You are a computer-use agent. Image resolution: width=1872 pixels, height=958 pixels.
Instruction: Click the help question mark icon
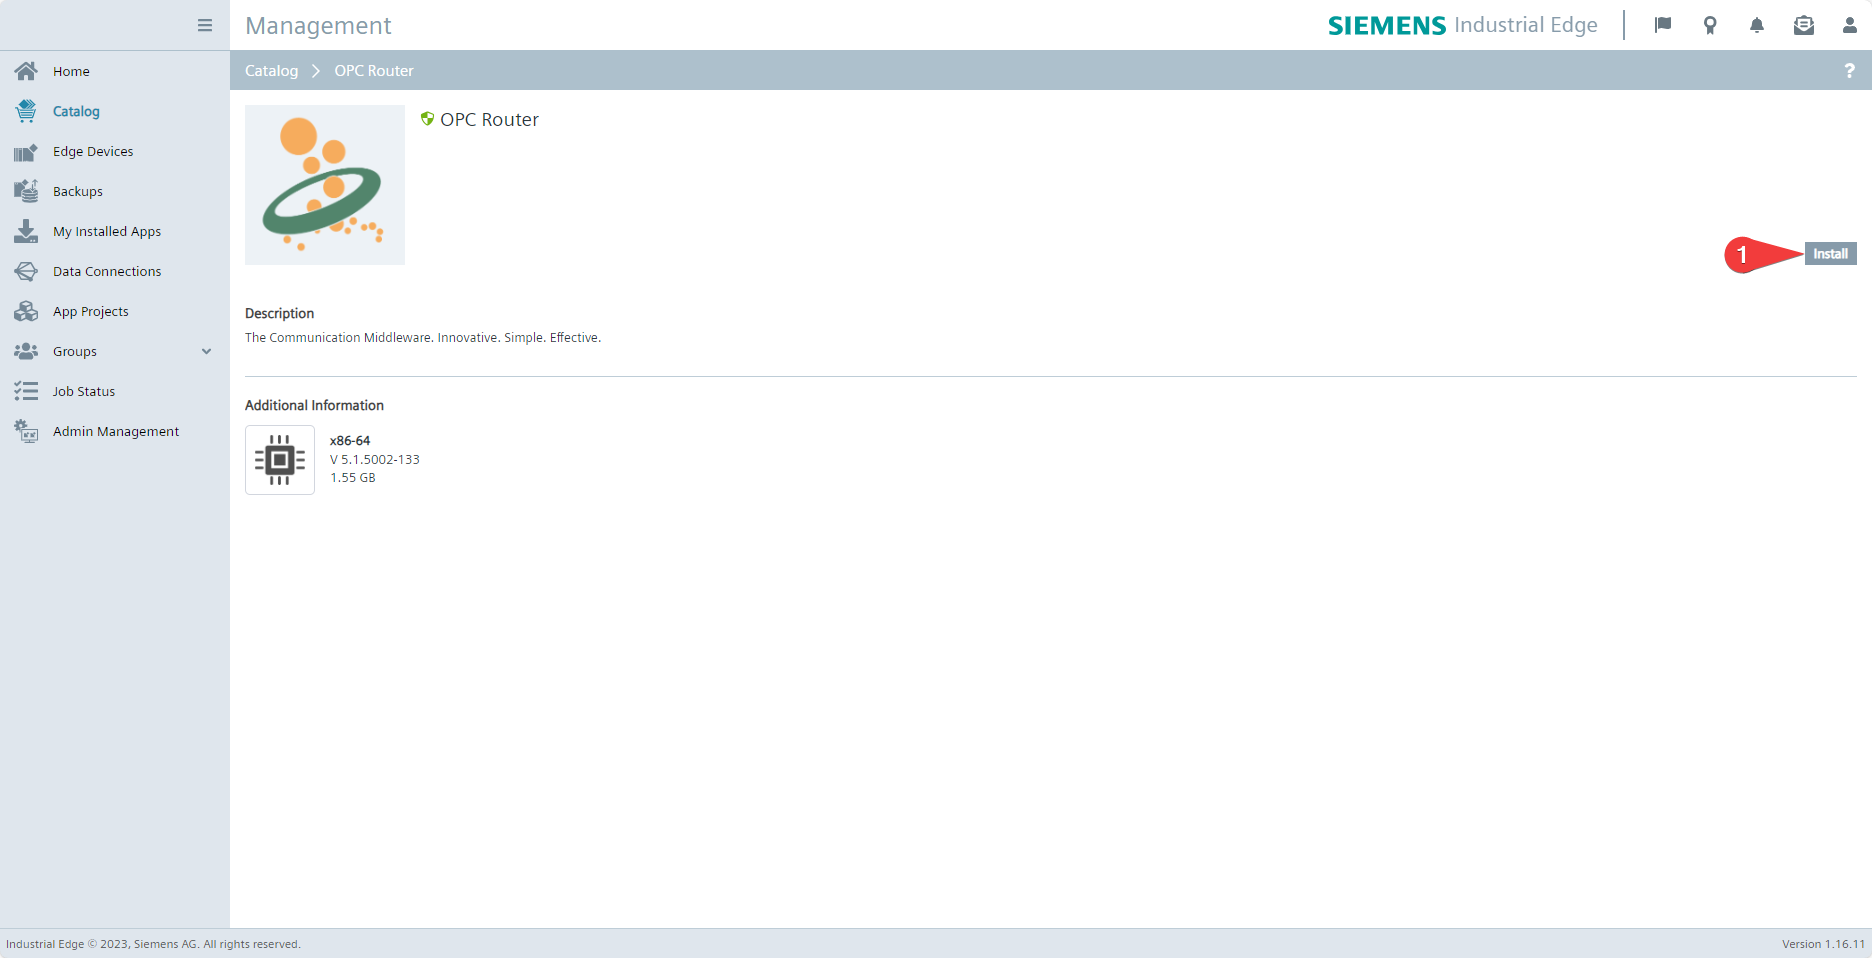coord(1849,70)
